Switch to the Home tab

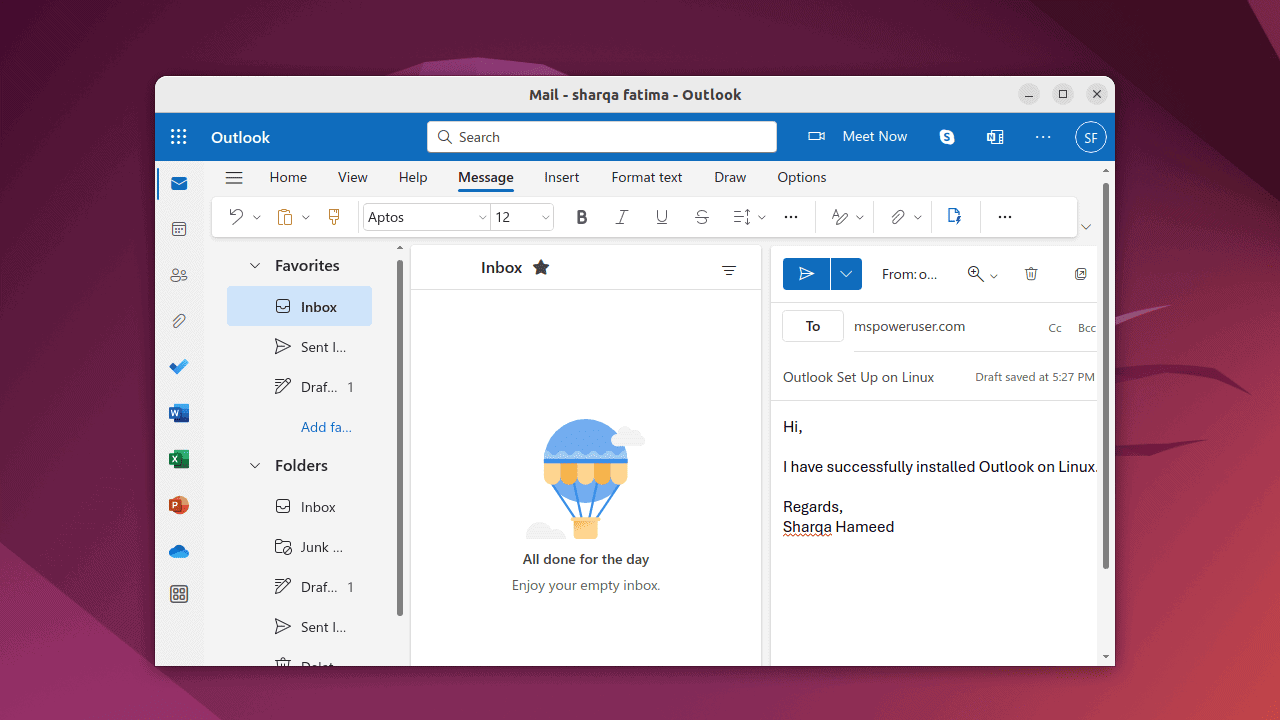coord(288,177)
